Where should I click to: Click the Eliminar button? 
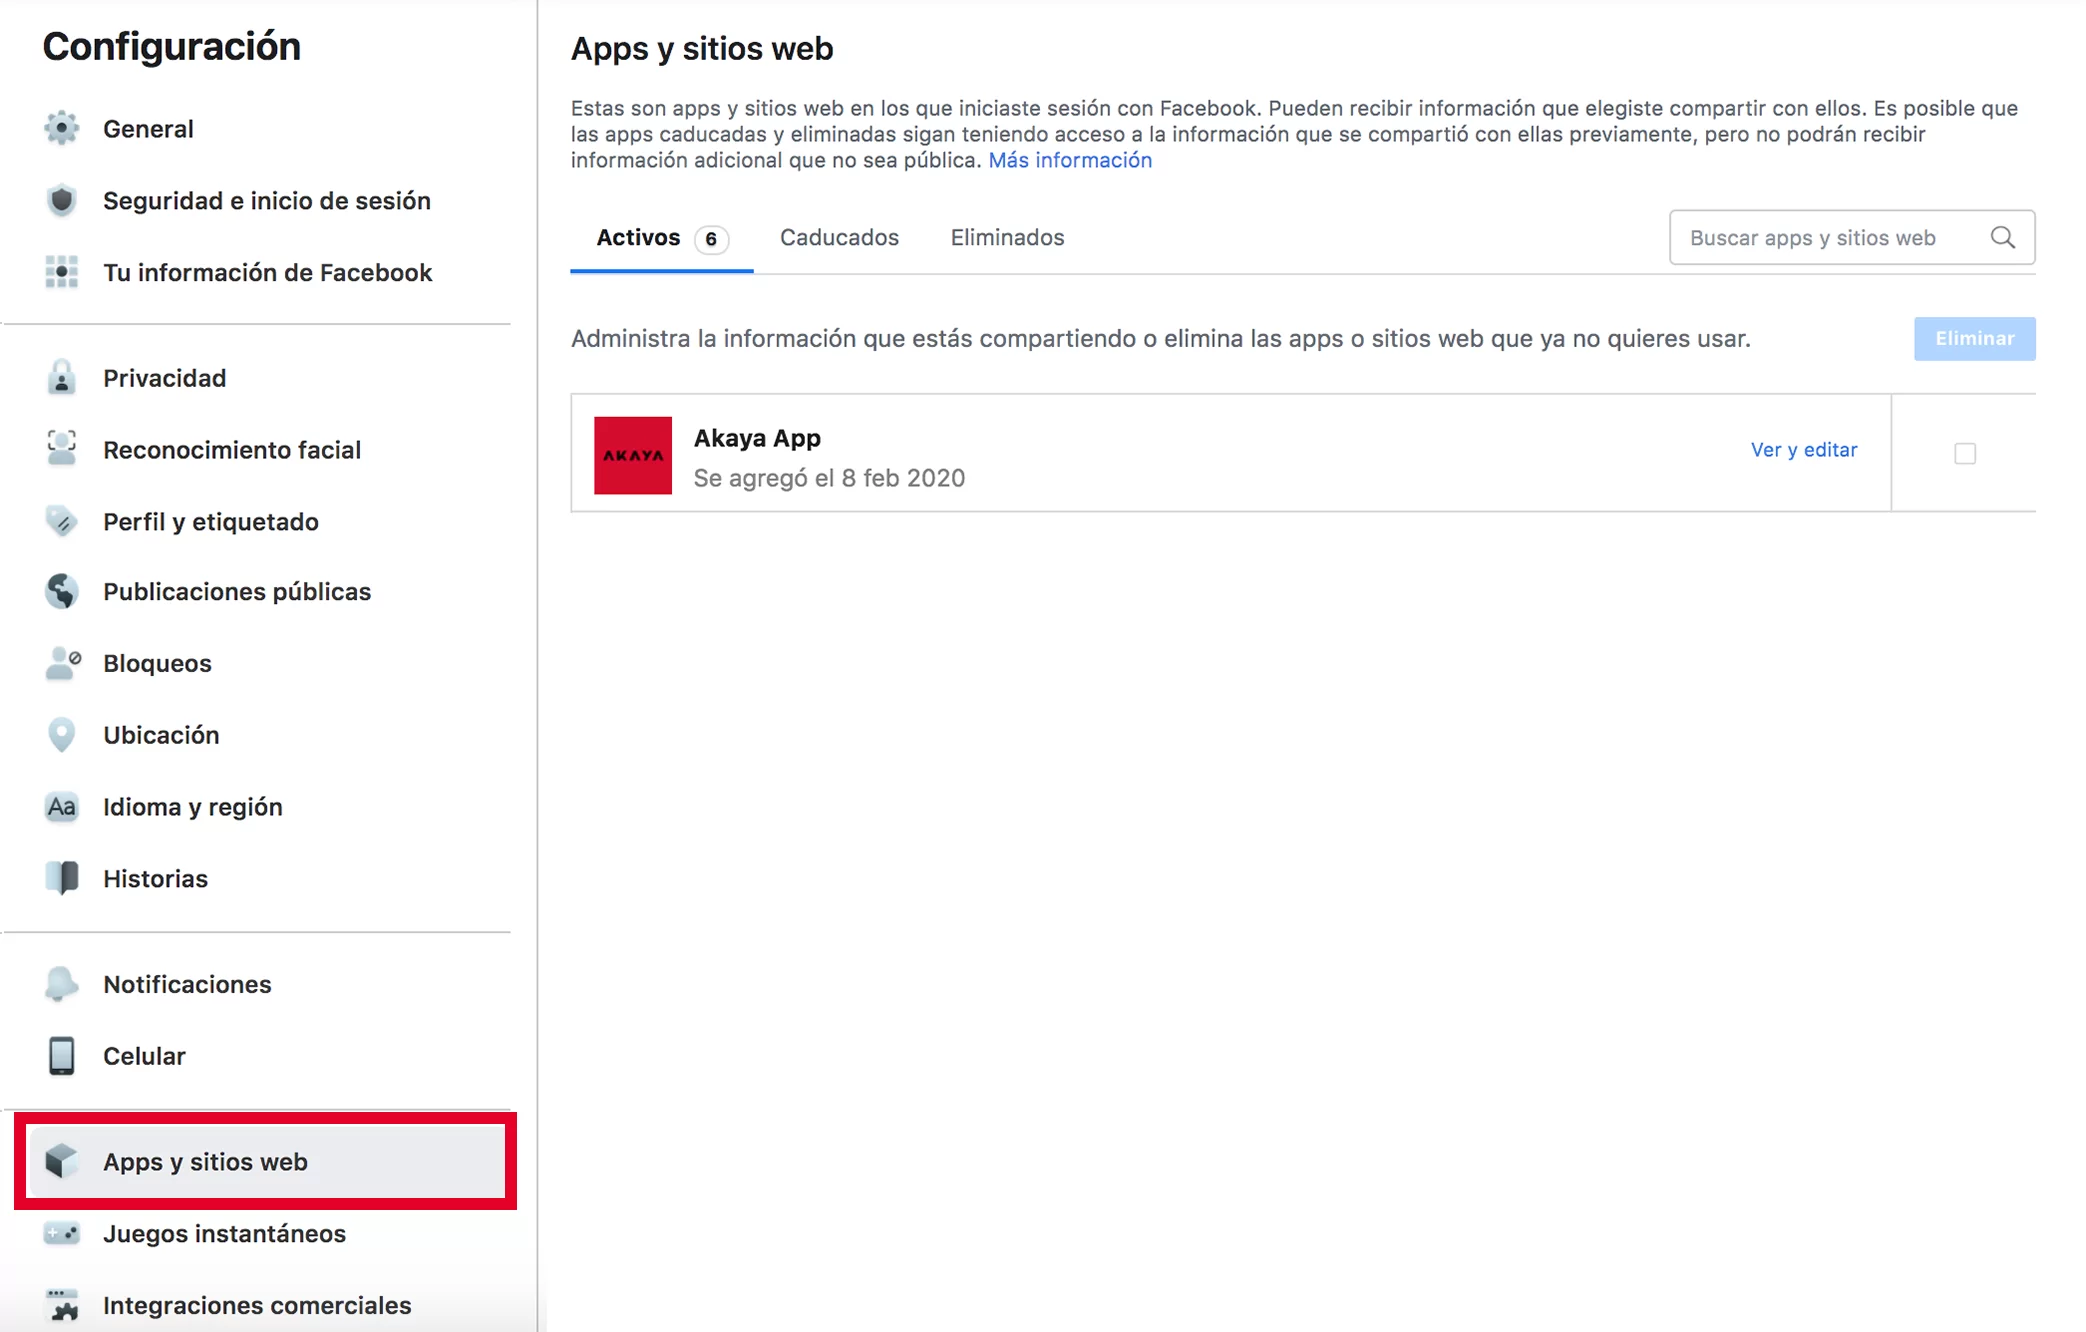coord(1974,338)
